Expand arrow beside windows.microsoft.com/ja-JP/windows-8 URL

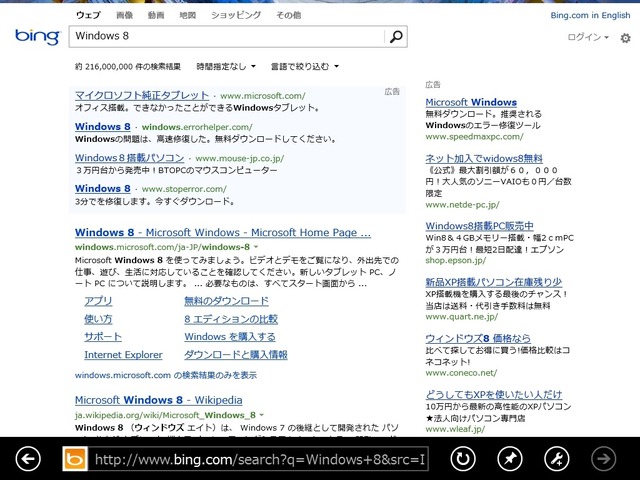(256, 247)
